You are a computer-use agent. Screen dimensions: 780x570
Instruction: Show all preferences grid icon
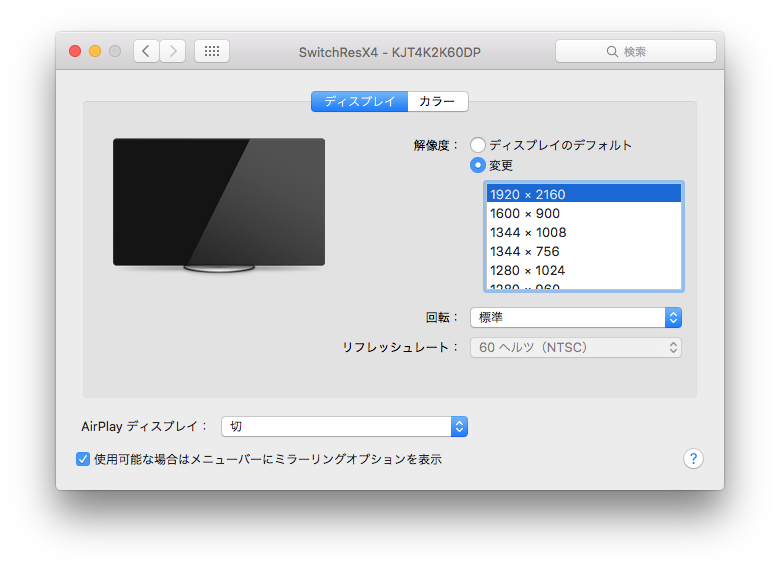pos(212,51)
